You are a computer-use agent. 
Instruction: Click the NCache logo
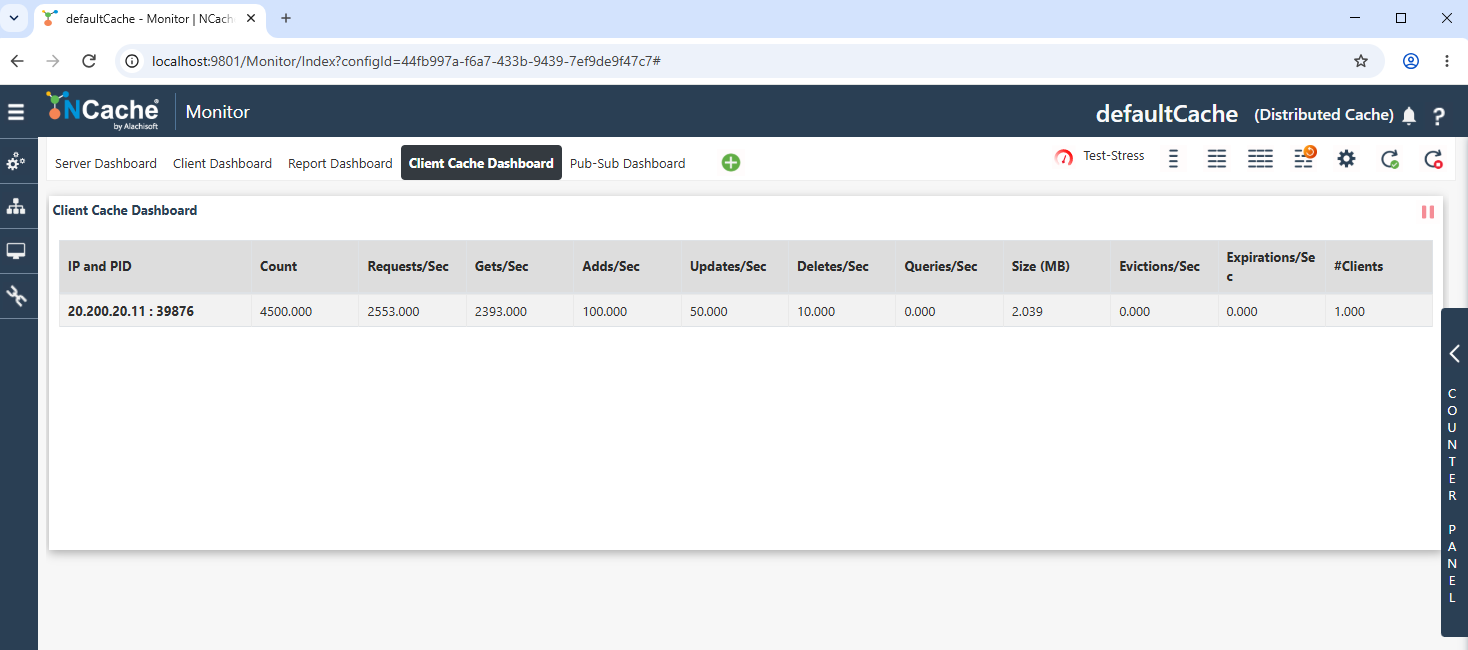[x=102, y=111]
